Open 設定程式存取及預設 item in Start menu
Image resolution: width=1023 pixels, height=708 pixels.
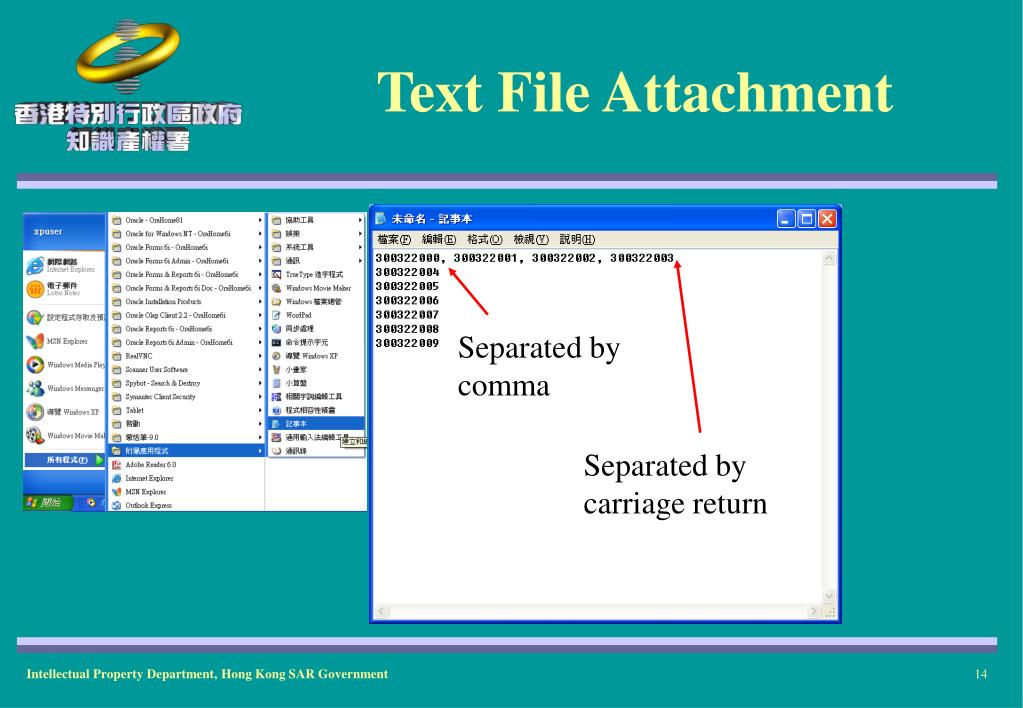(x=65, y=318)
